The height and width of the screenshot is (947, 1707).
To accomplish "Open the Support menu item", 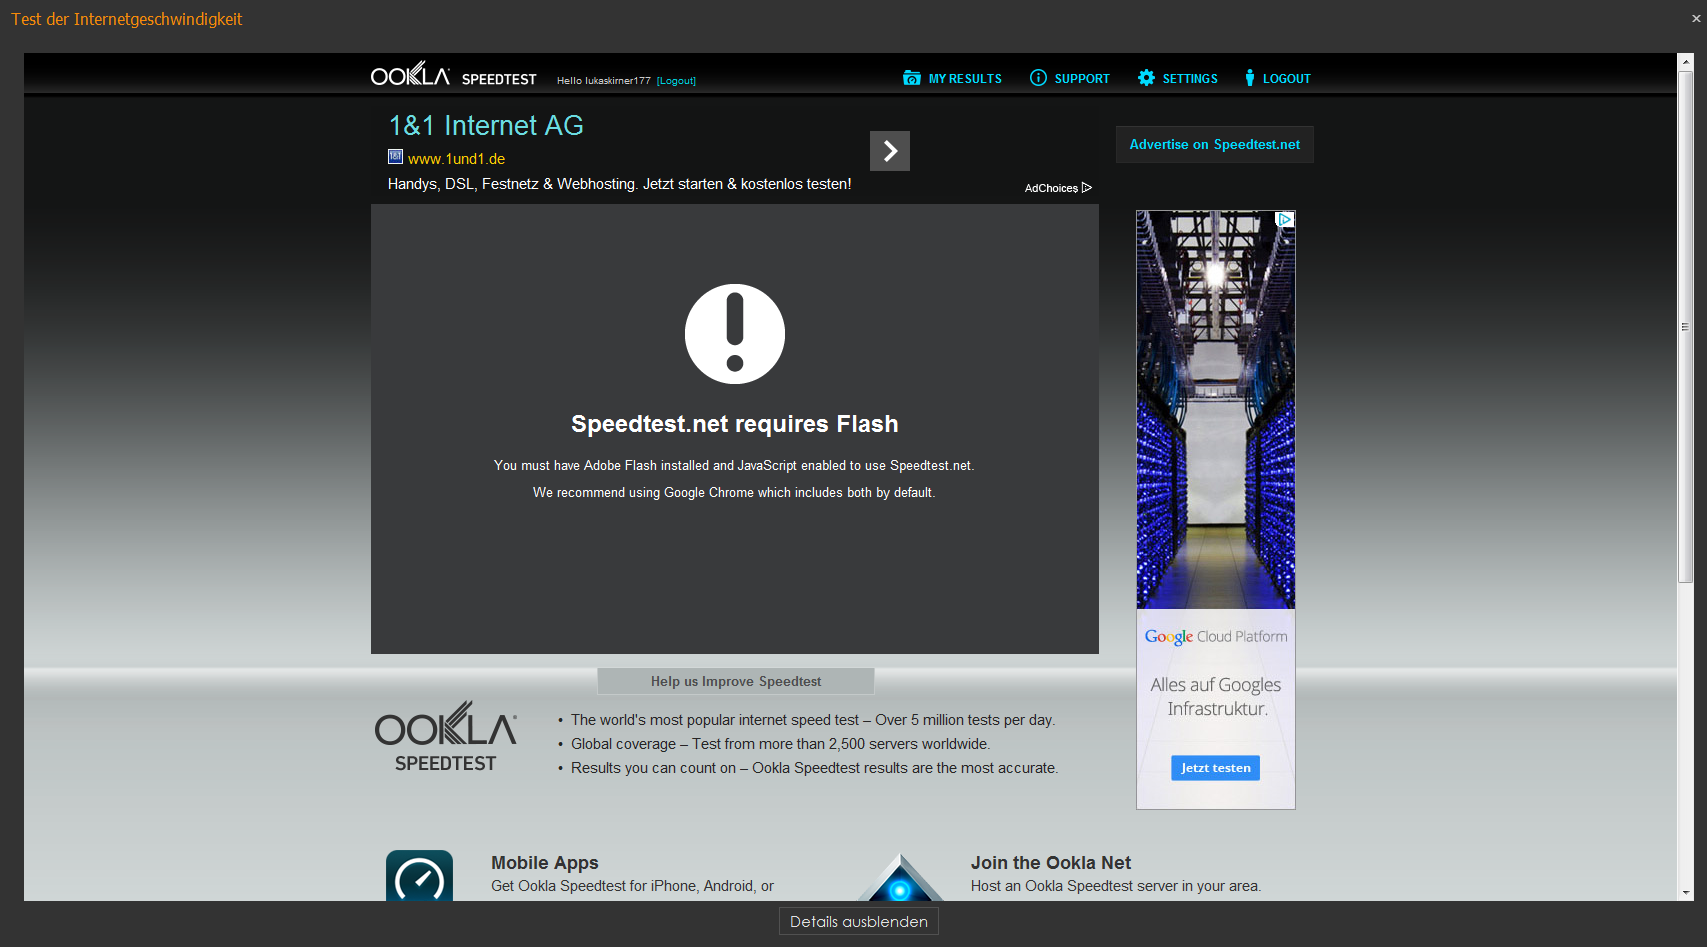I will tap(1082, 79).
